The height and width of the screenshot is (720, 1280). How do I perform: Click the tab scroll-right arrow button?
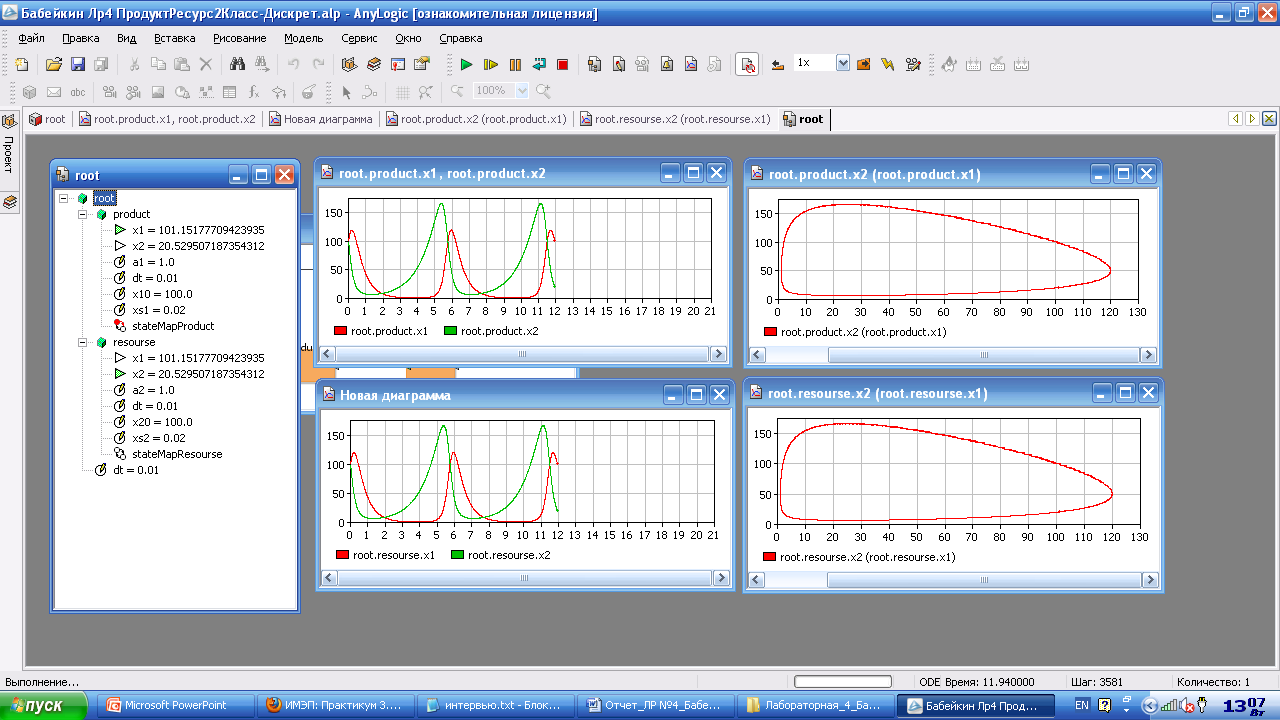click(1251, 119)
